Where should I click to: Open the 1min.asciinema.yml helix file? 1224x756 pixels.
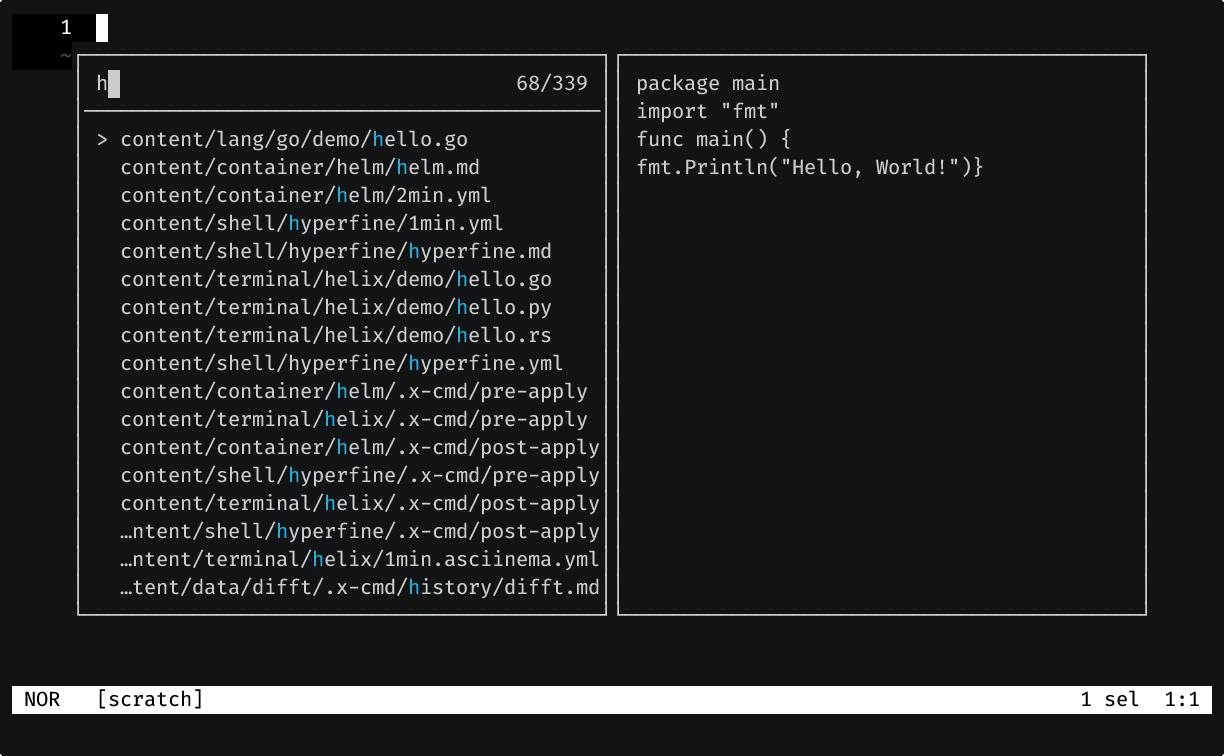pyautogui.click(x=359, y=559)
